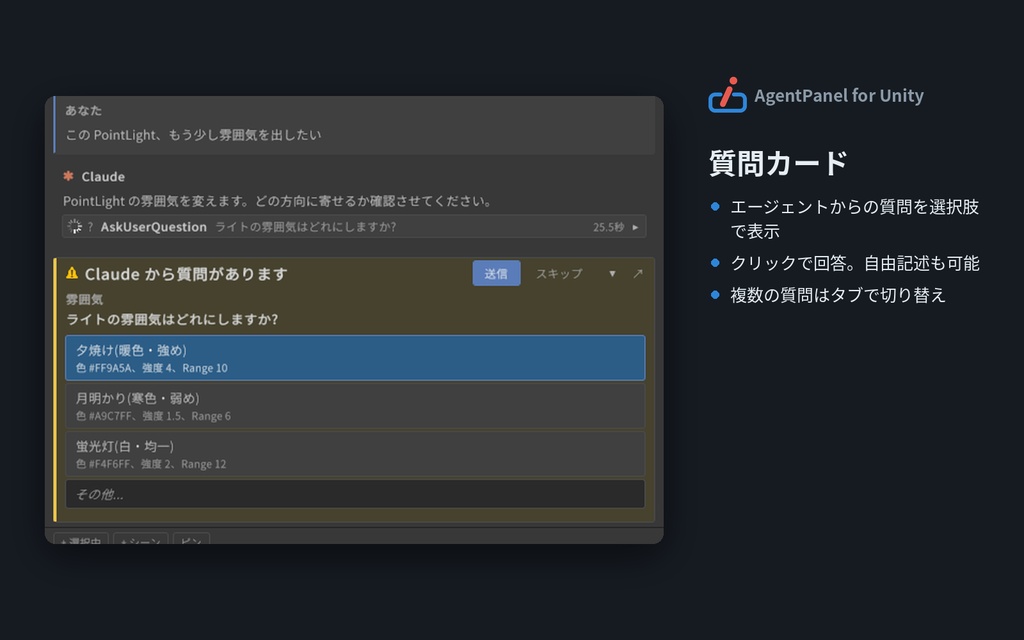The height and width of the screenshot is (640, 1024).
Task: Click the その他... free text field
Action: (355, 494)
